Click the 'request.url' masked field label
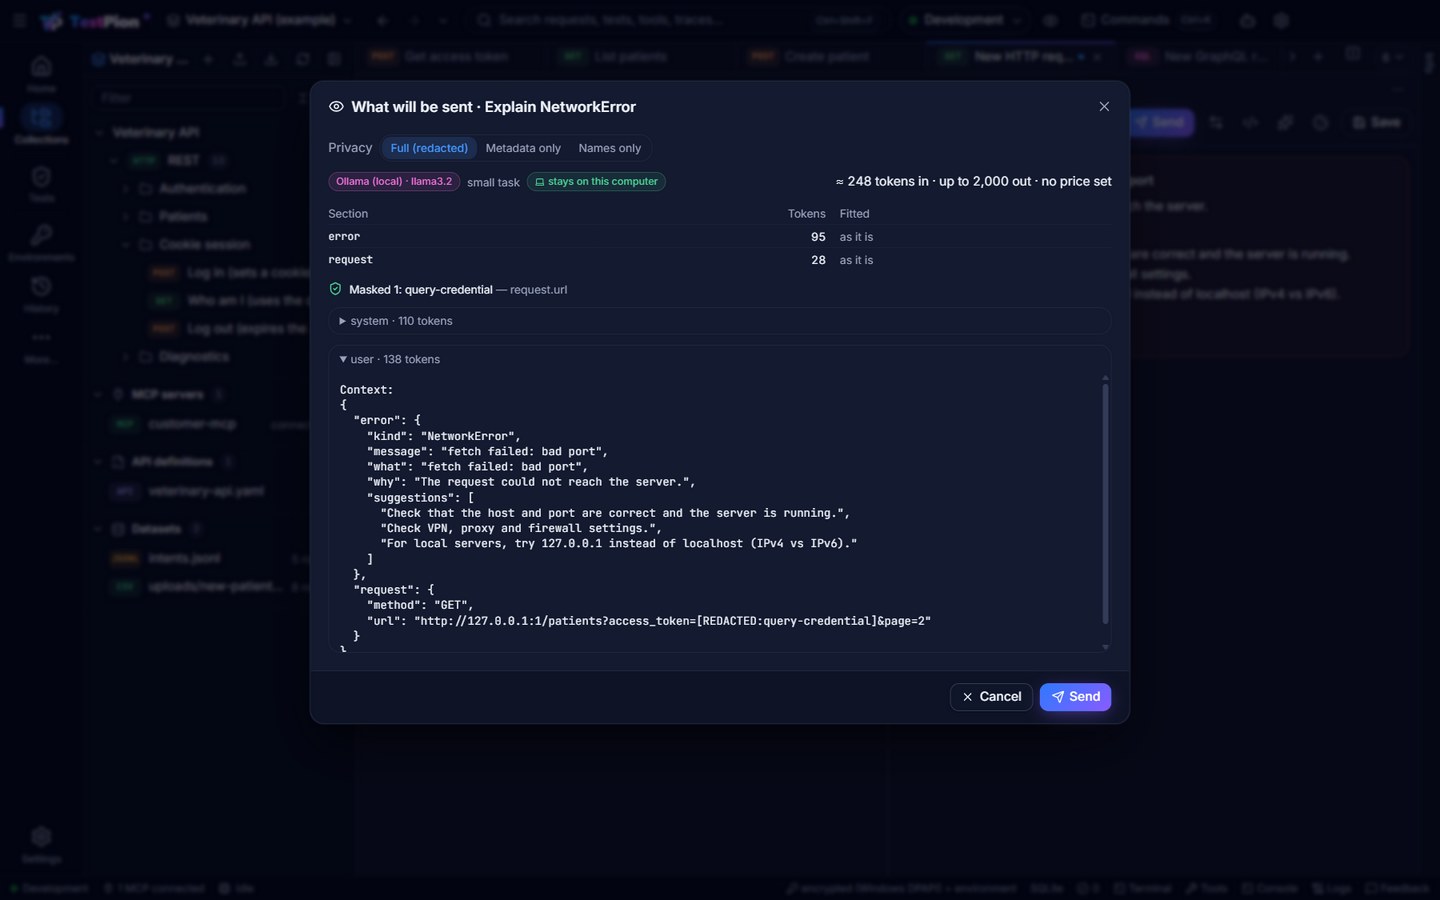 pos(538,290)
